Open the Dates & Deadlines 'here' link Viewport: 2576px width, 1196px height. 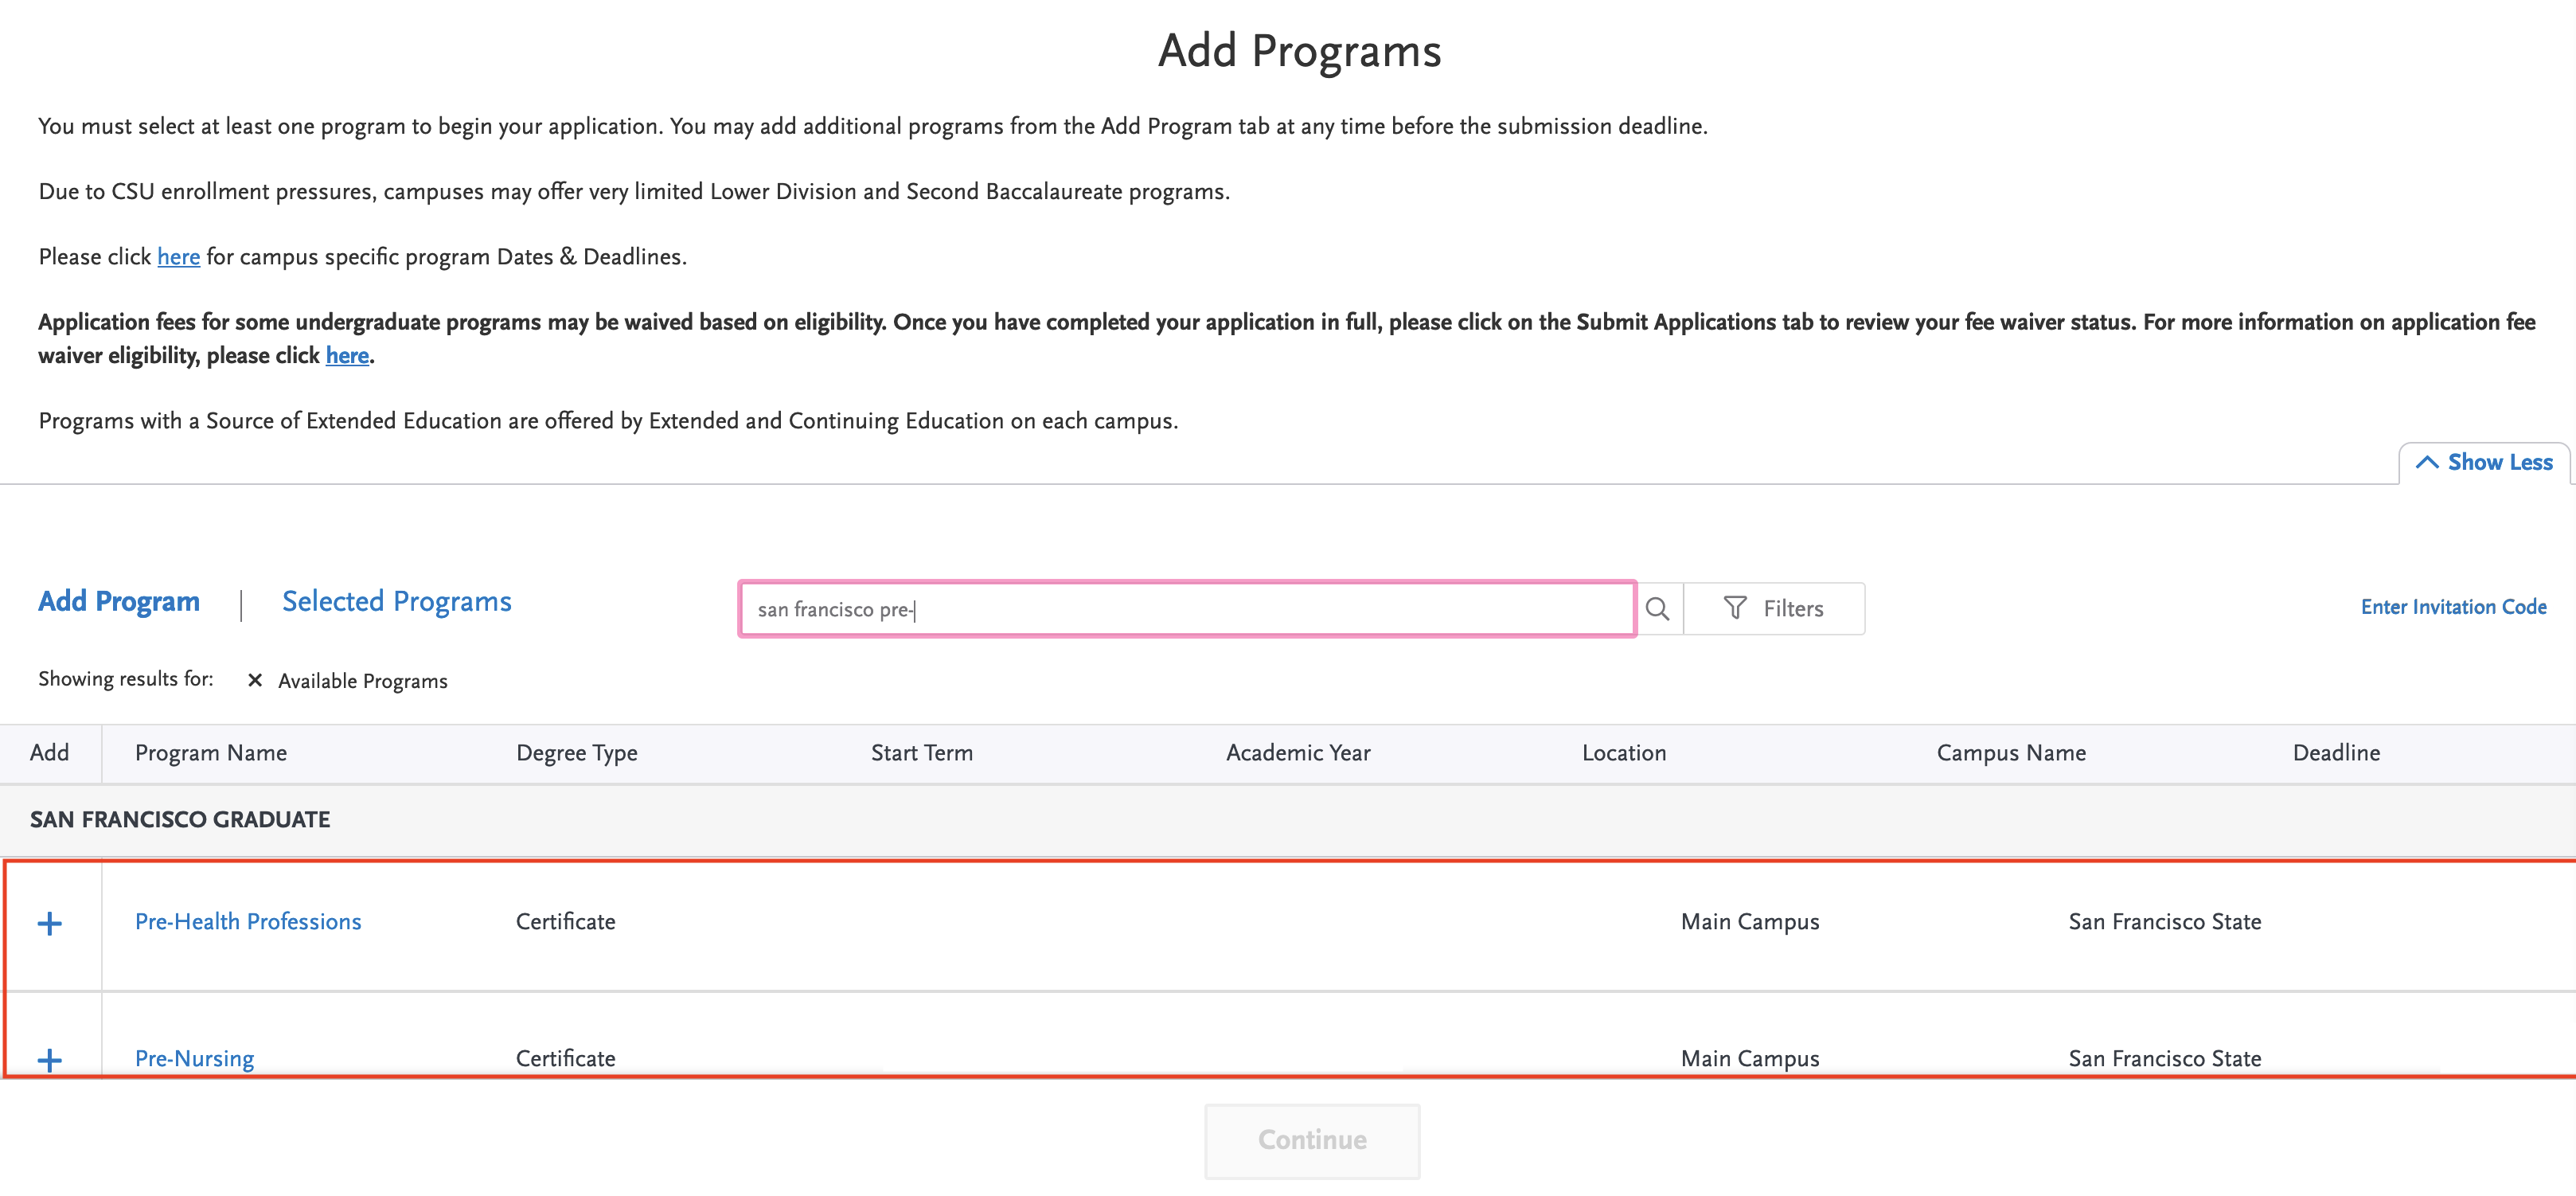click(178, 257)
